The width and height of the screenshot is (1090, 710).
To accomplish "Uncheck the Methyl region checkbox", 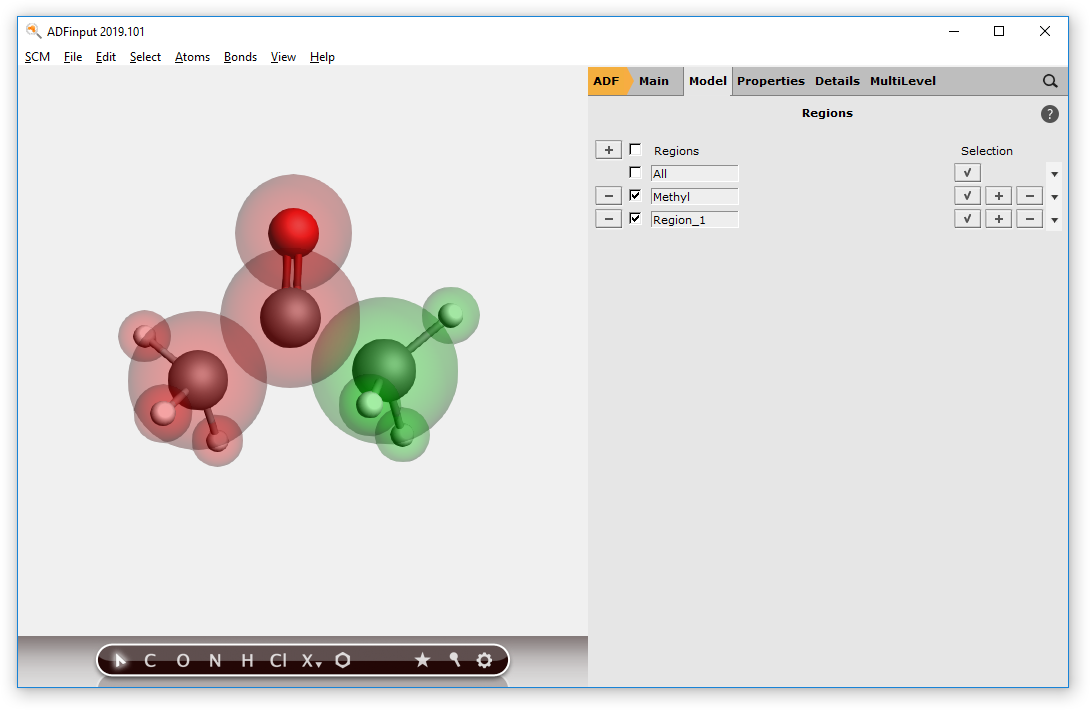I will (x=635, y=196).
